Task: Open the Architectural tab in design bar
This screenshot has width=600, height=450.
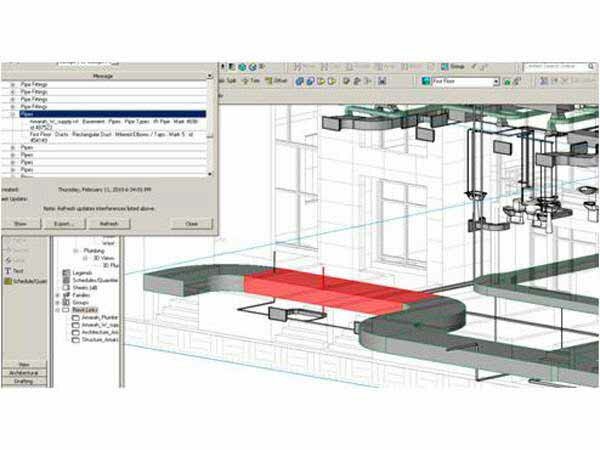Action: pyautogui.click(x=24, y=373)
